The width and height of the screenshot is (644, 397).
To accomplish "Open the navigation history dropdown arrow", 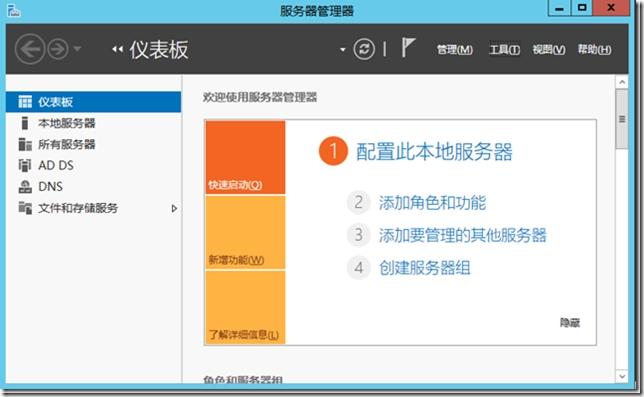I will click(x=77, y=49).
